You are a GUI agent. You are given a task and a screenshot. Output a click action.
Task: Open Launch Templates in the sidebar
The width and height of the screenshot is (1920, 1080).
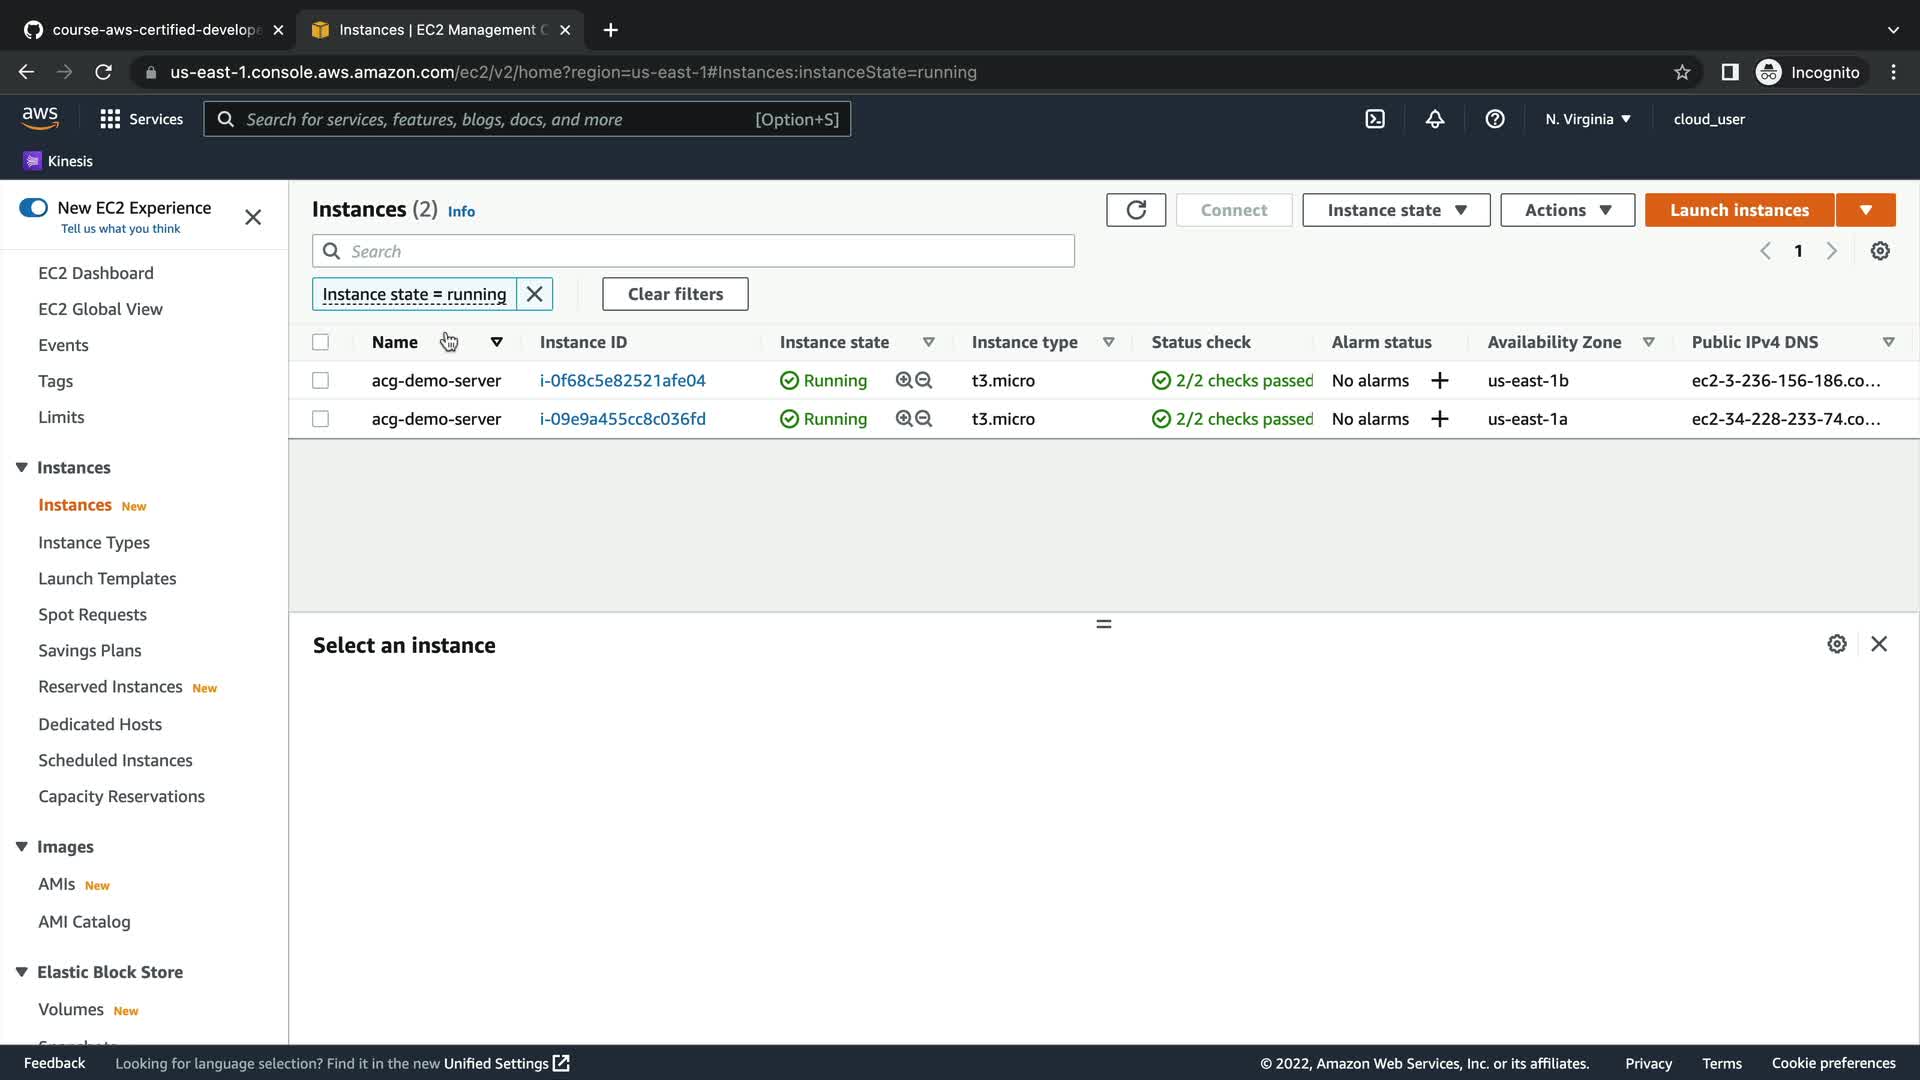[107, 579]
